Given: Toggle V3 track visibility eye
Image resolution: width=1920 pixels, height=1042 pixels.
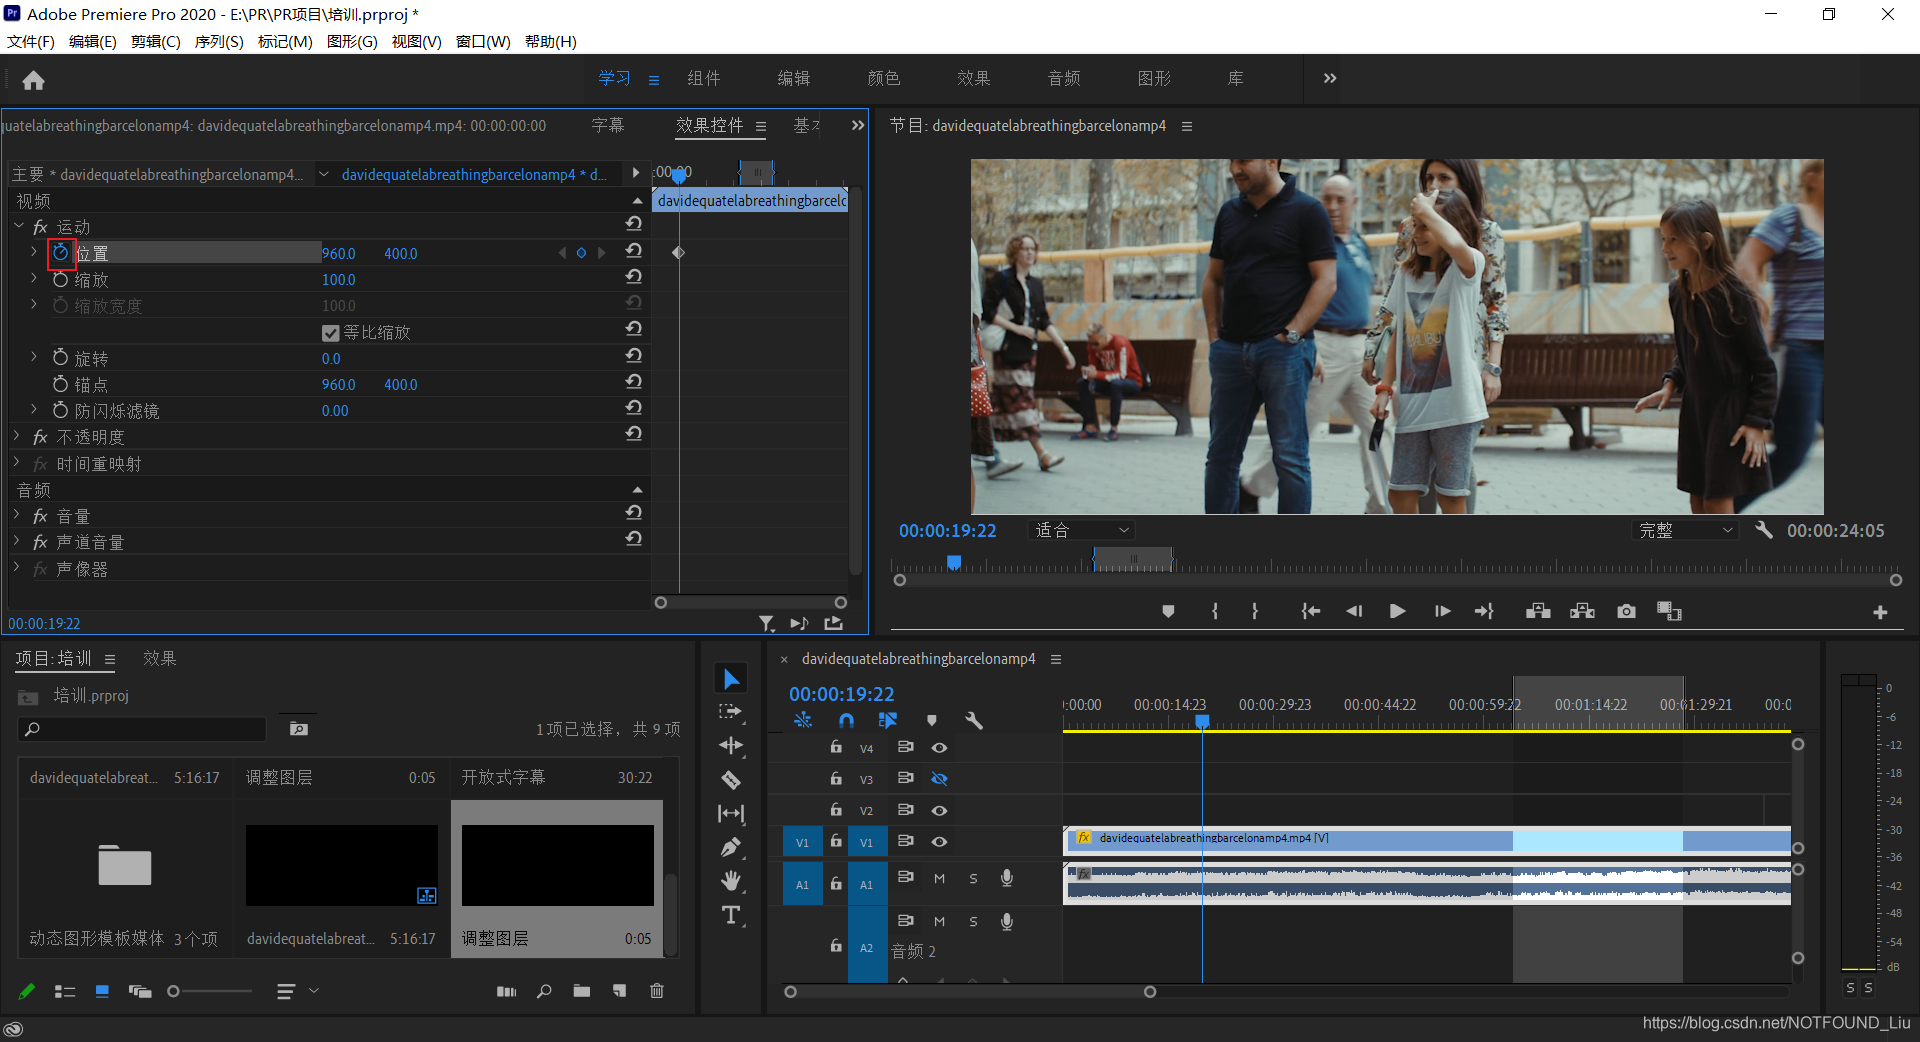Looking at the screenshot, I should point(939,778).
